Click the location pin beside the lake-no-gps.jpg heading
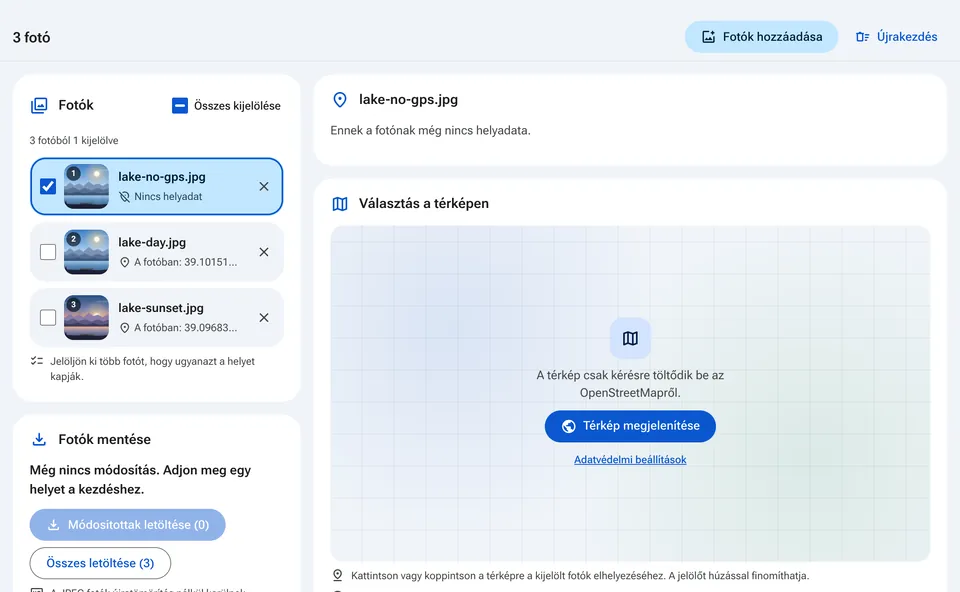 340,100
